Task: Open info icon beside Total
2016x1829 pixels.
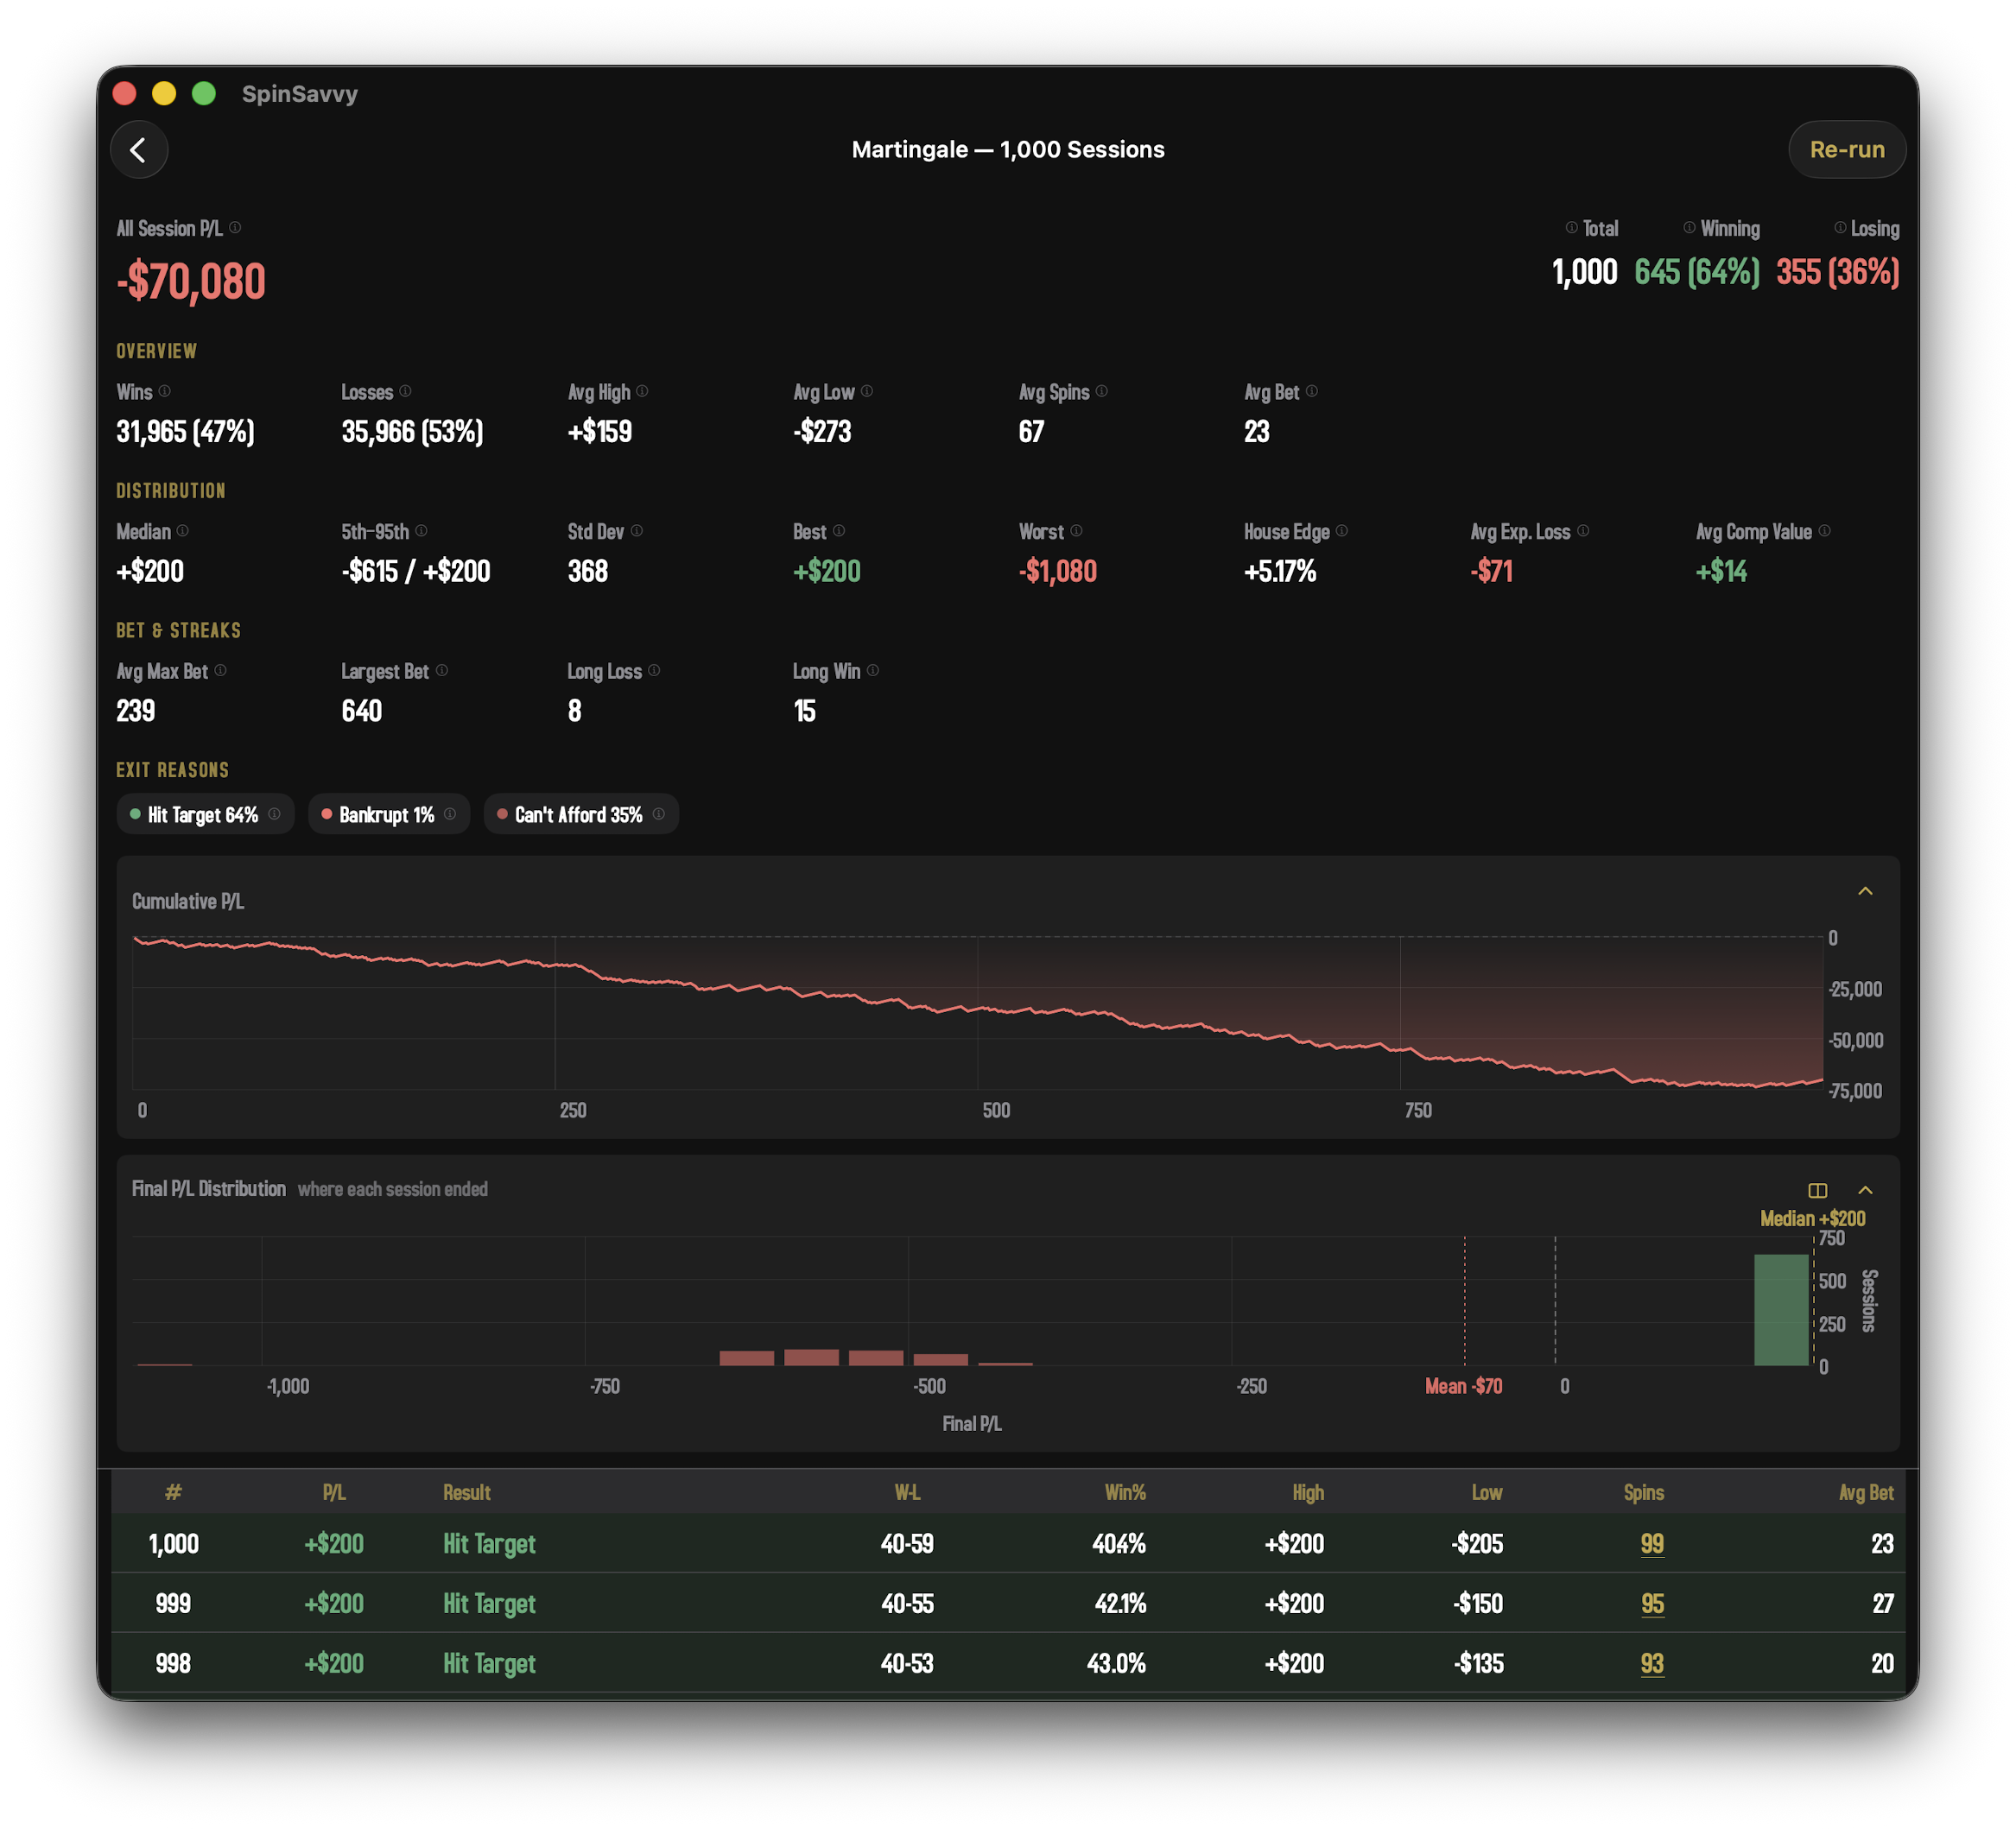Action: (1571, 228)
